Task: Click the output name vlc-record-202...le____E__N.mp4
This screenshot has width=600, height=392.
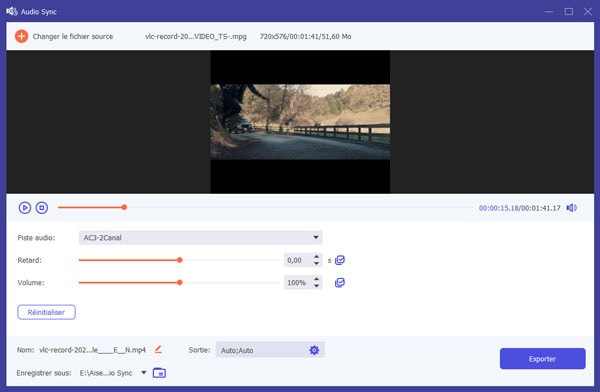Action: point(93,350)
